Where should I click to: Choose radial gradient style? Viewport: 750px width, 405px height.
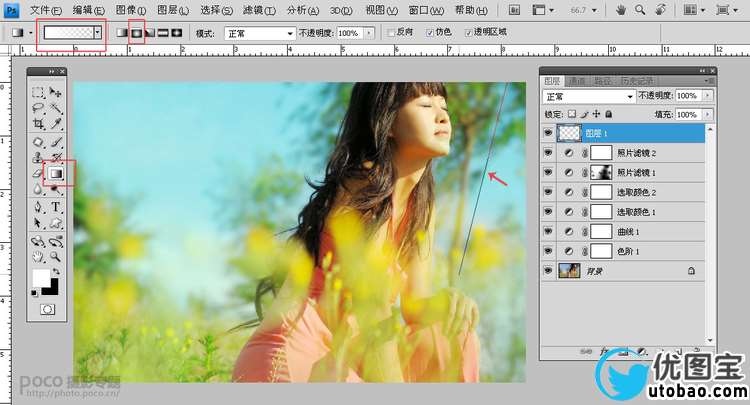tap(136, 33)
